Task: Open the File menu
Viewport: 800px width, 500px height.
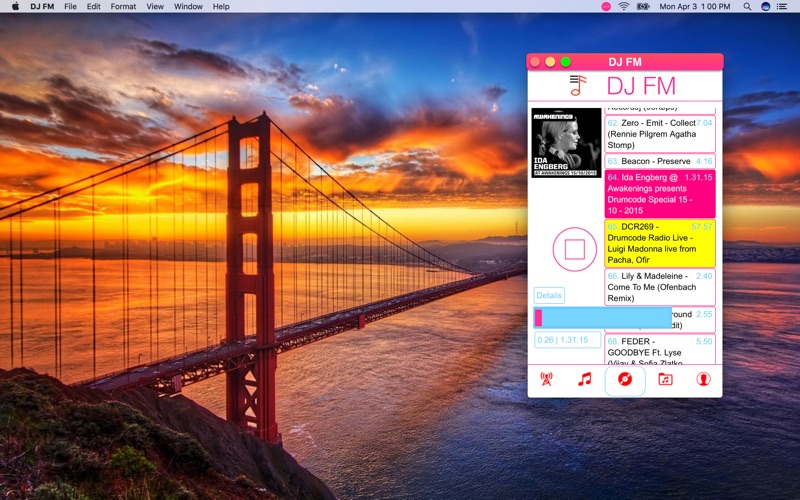Action: (70, 7)
